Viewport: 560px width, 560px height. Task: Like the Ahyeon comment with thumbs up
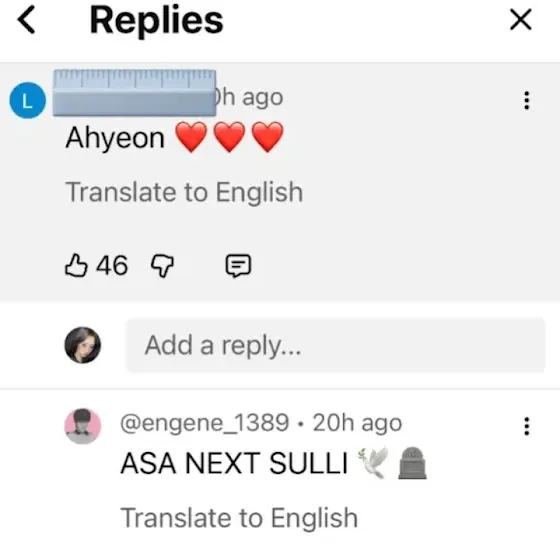pos(76,265)
